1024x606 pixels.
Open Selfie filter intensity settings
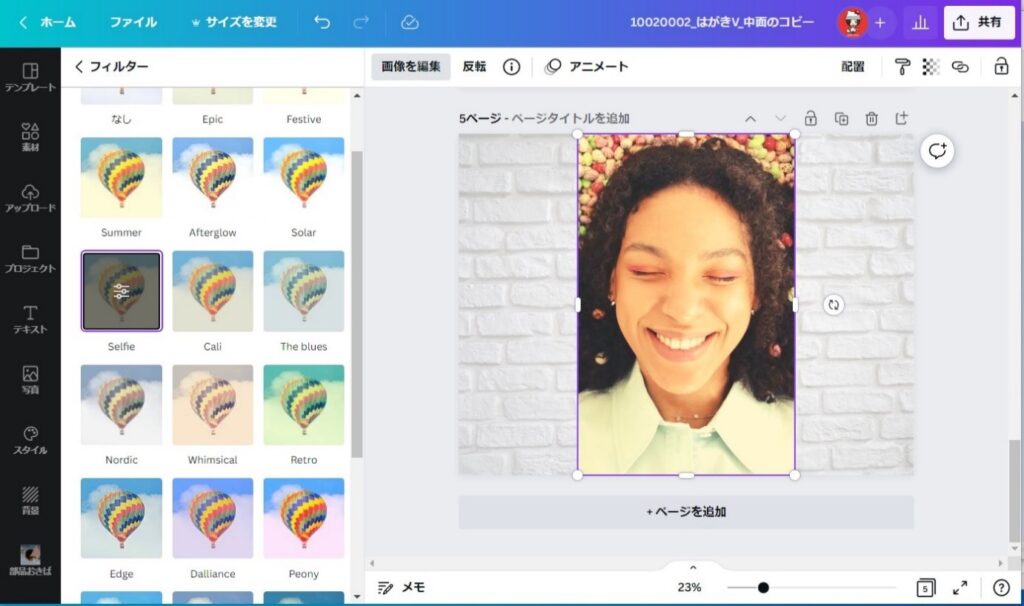pyautogui.click(x=121, y=291)
